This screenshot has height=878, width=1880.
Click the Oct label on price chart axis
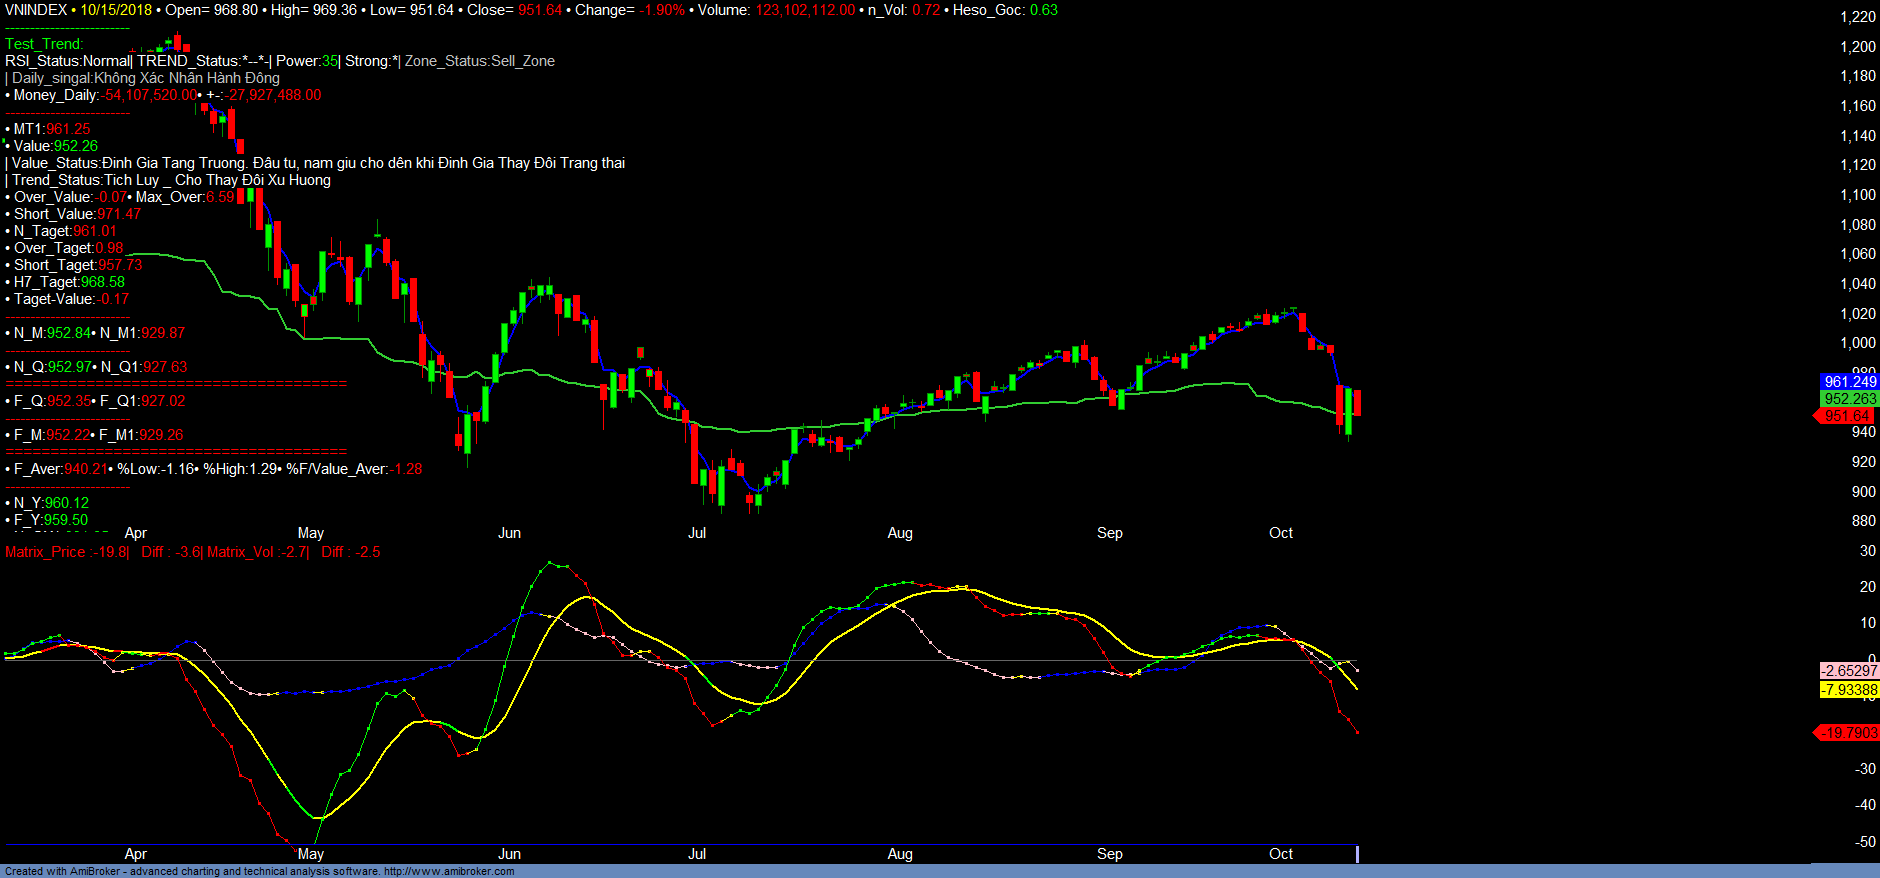(x=1281, y=533)
